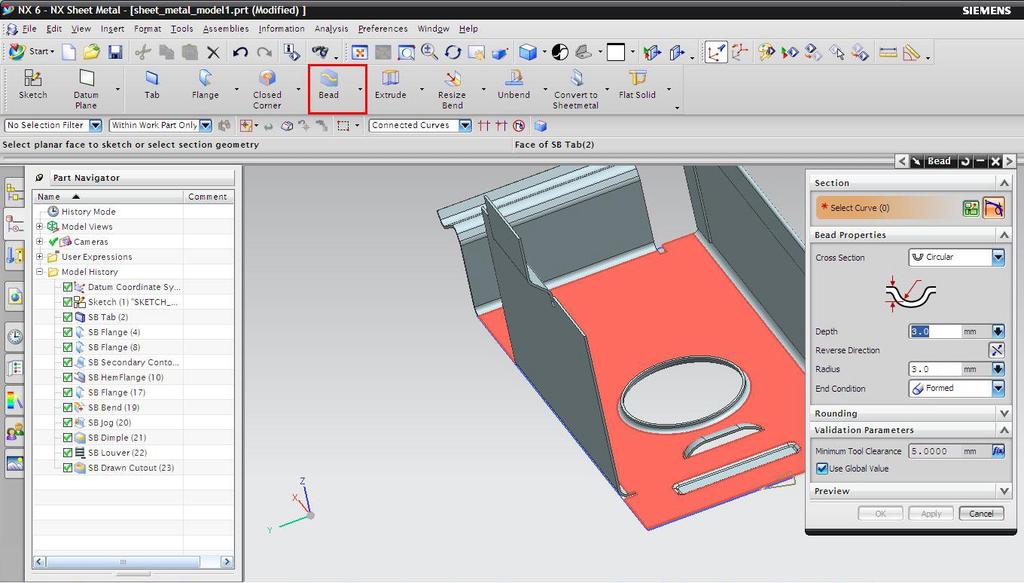Click the Start button
Screen dimensions: 1024x583
(32, 52)
